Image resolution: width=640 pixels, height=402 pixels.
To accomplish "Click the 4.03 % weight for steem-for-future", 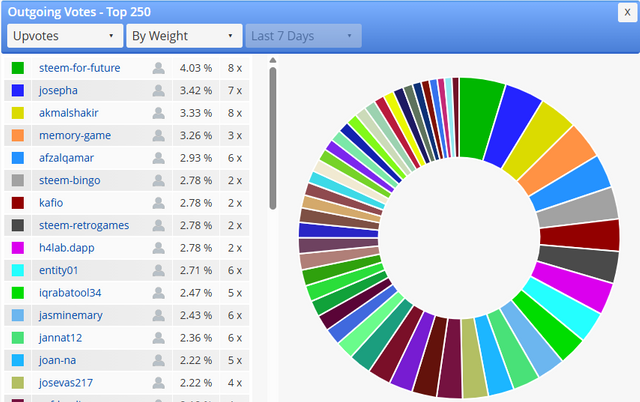I will coord(196,68).
